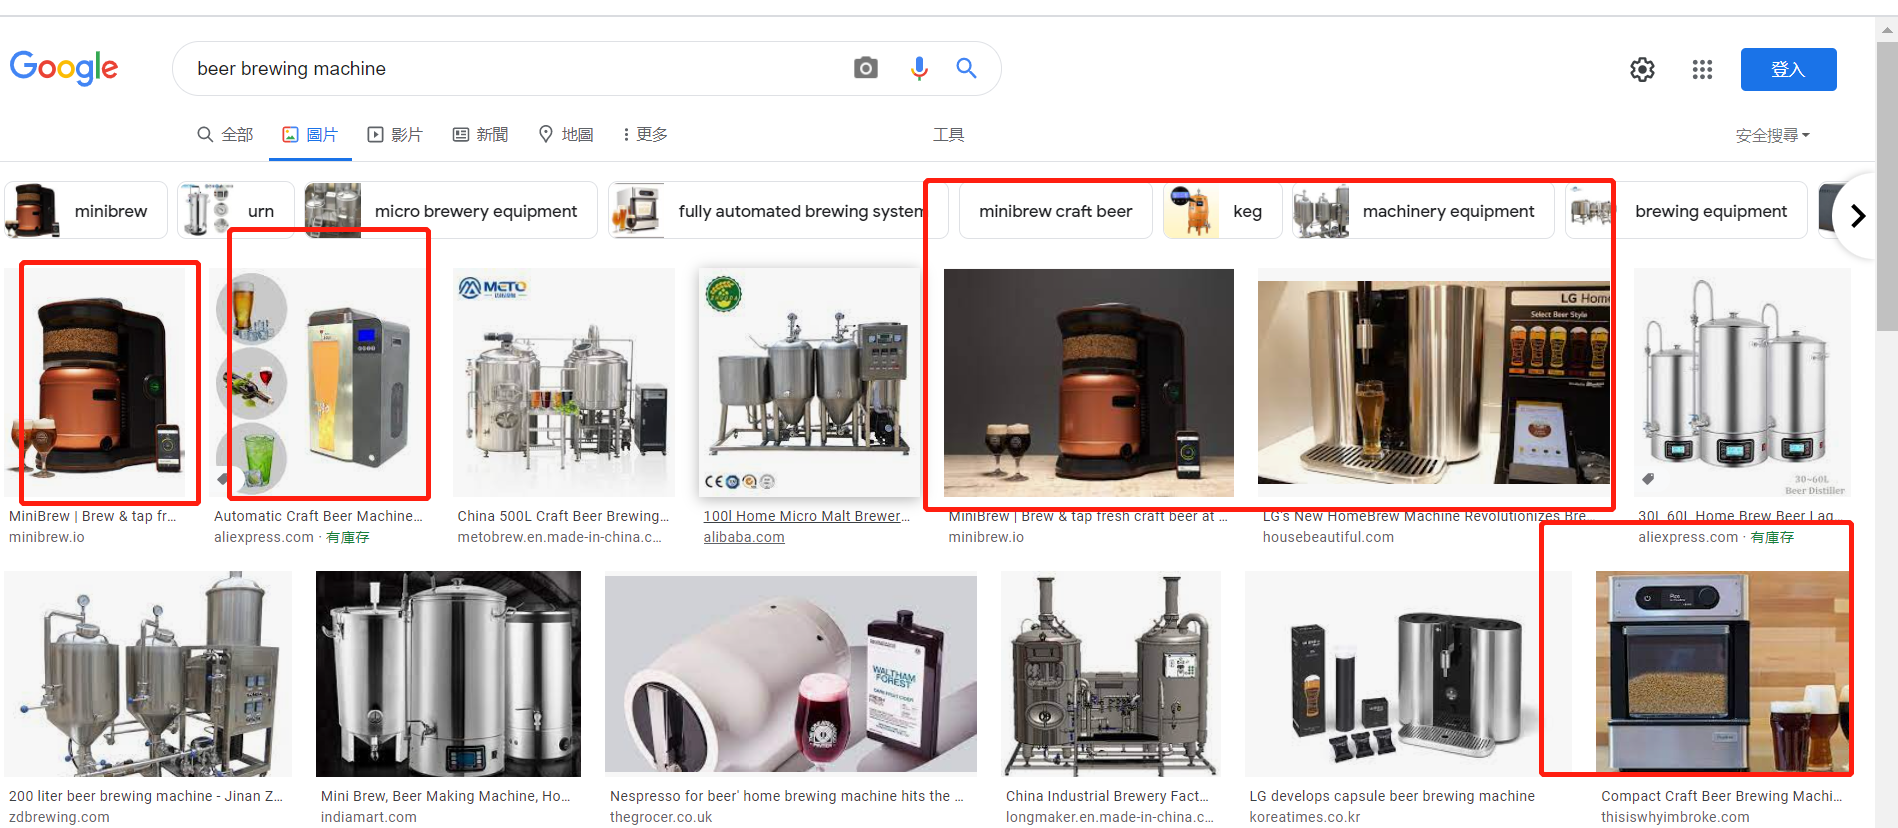Viewport: 1898px width, 828px height.
Task: Open the Google apps grid icon
Action: (1702, 69)
